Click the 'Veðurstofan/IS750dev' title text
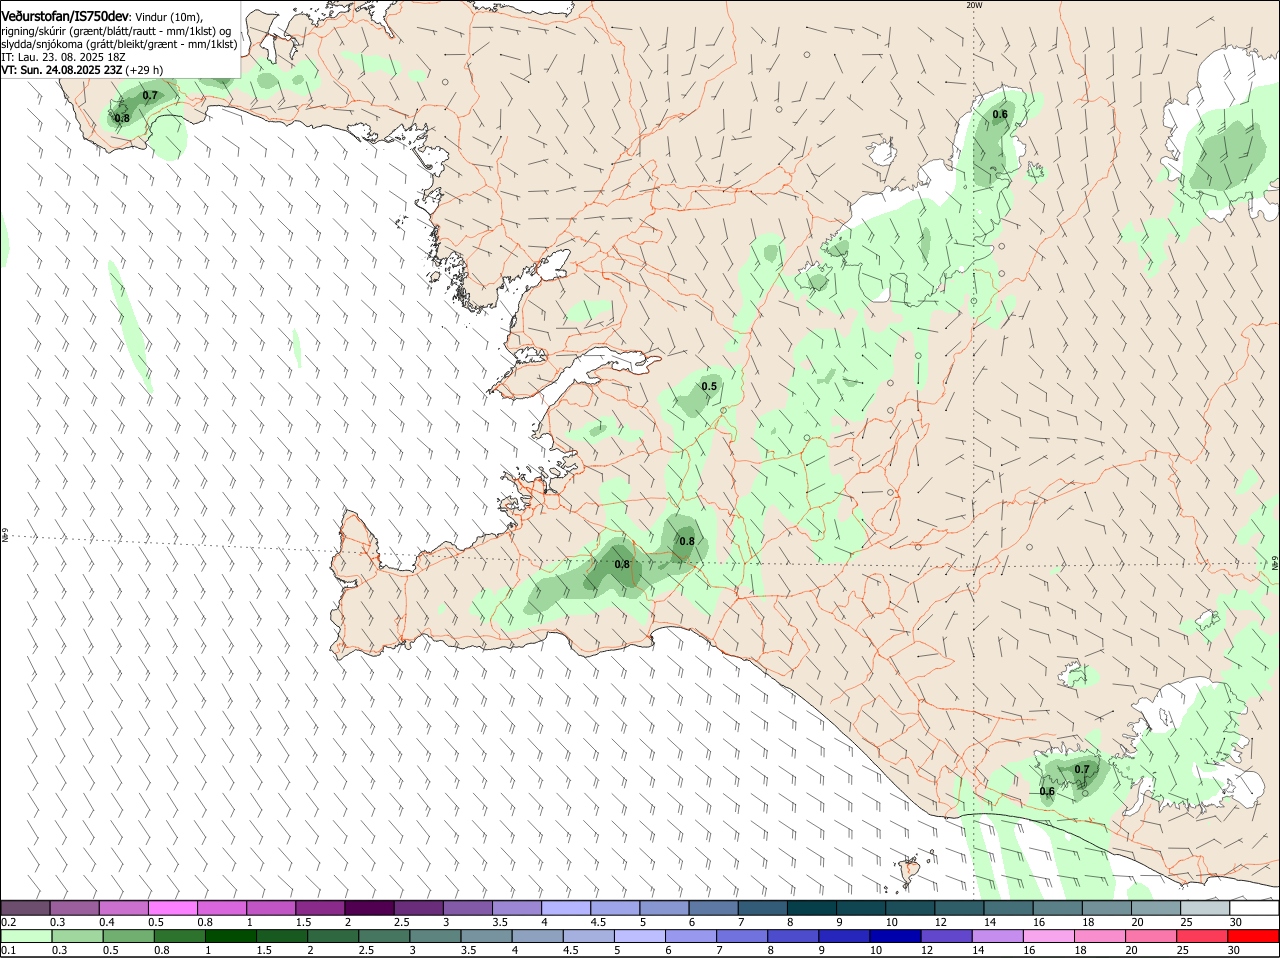Screen dimensions: 1280x958 pyautogui.click(x=65, y=16)
